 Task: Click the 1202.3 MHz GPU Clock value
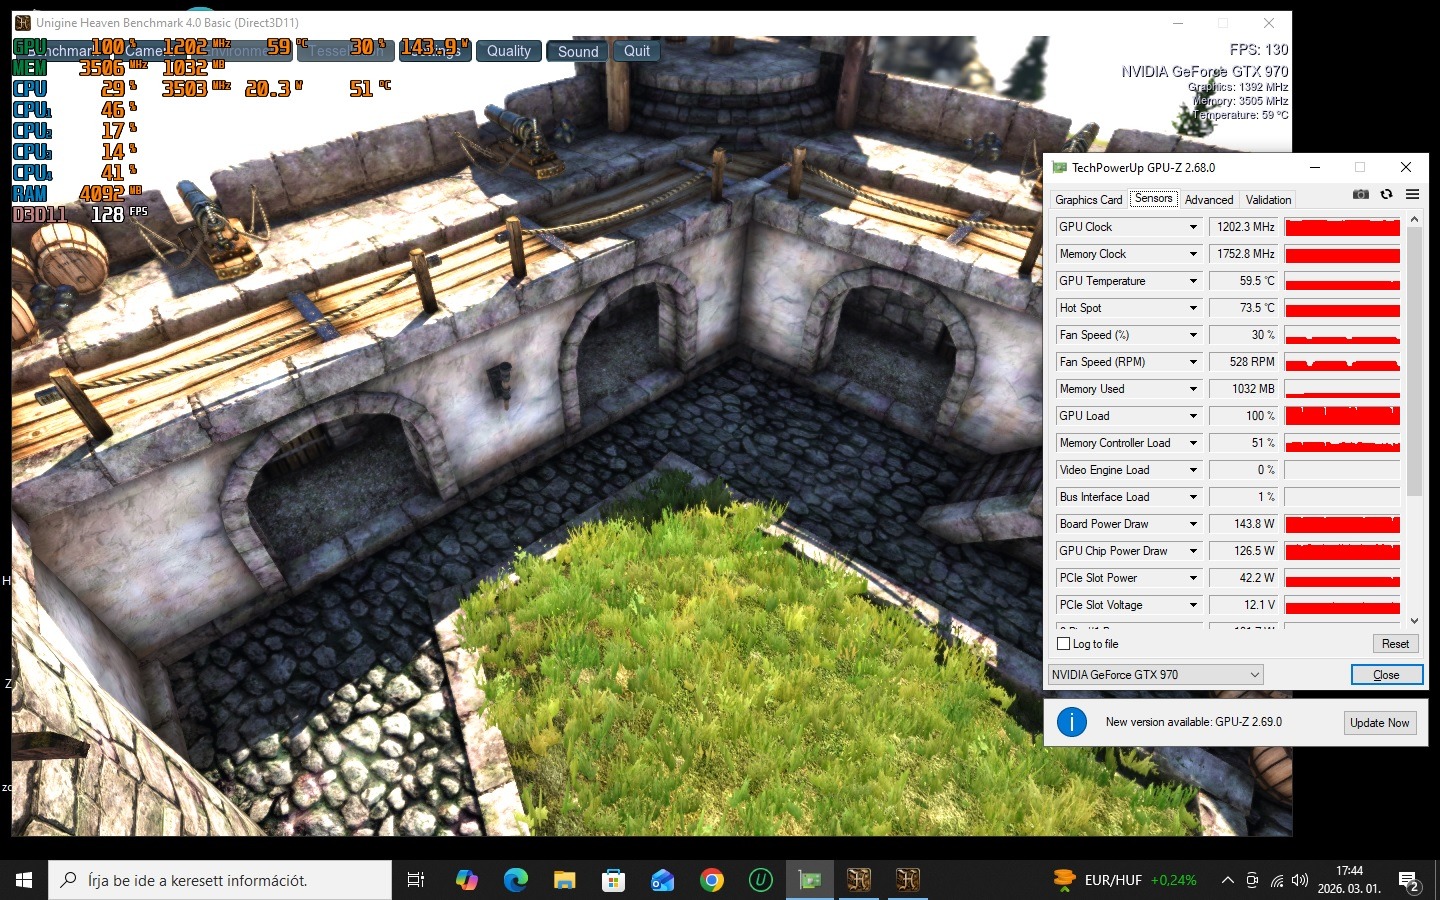(1245, 227)
